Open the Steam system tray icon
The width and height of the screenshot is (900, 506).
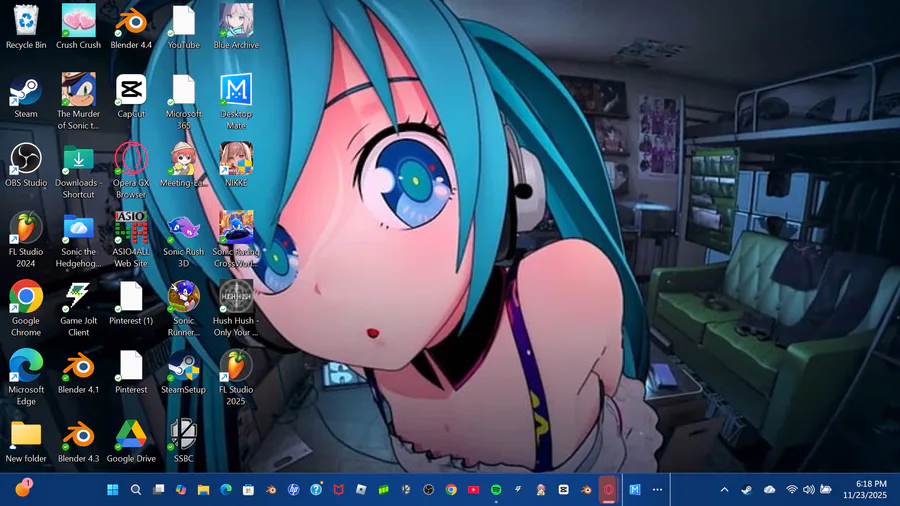(x=747, y=489)
